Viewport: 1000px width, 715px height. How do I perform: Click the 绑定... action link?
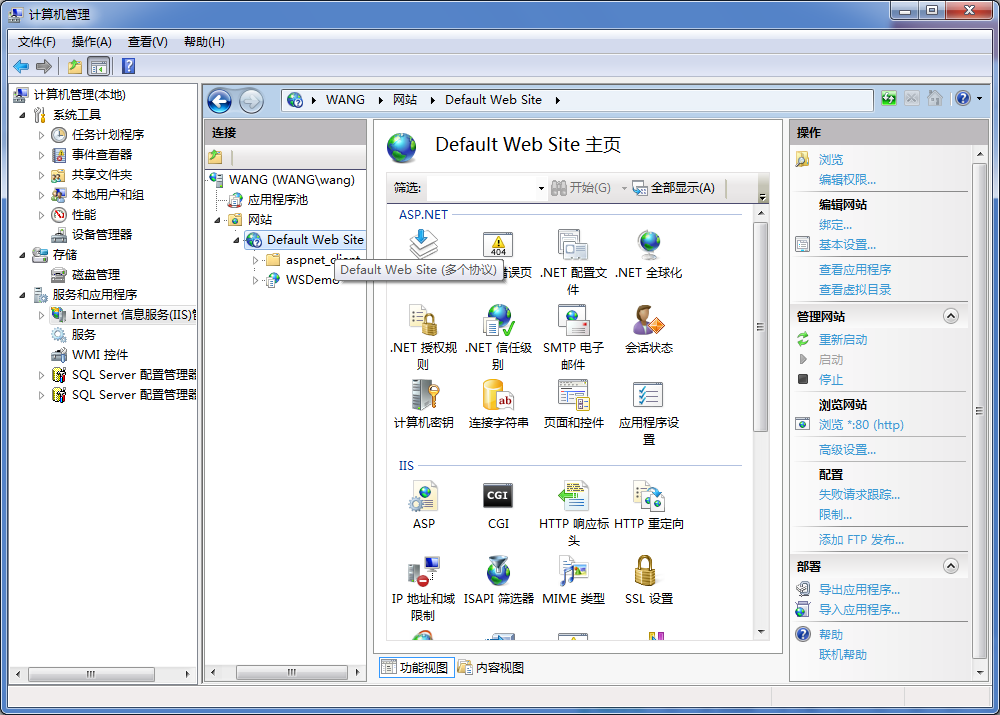click(835, 225)
